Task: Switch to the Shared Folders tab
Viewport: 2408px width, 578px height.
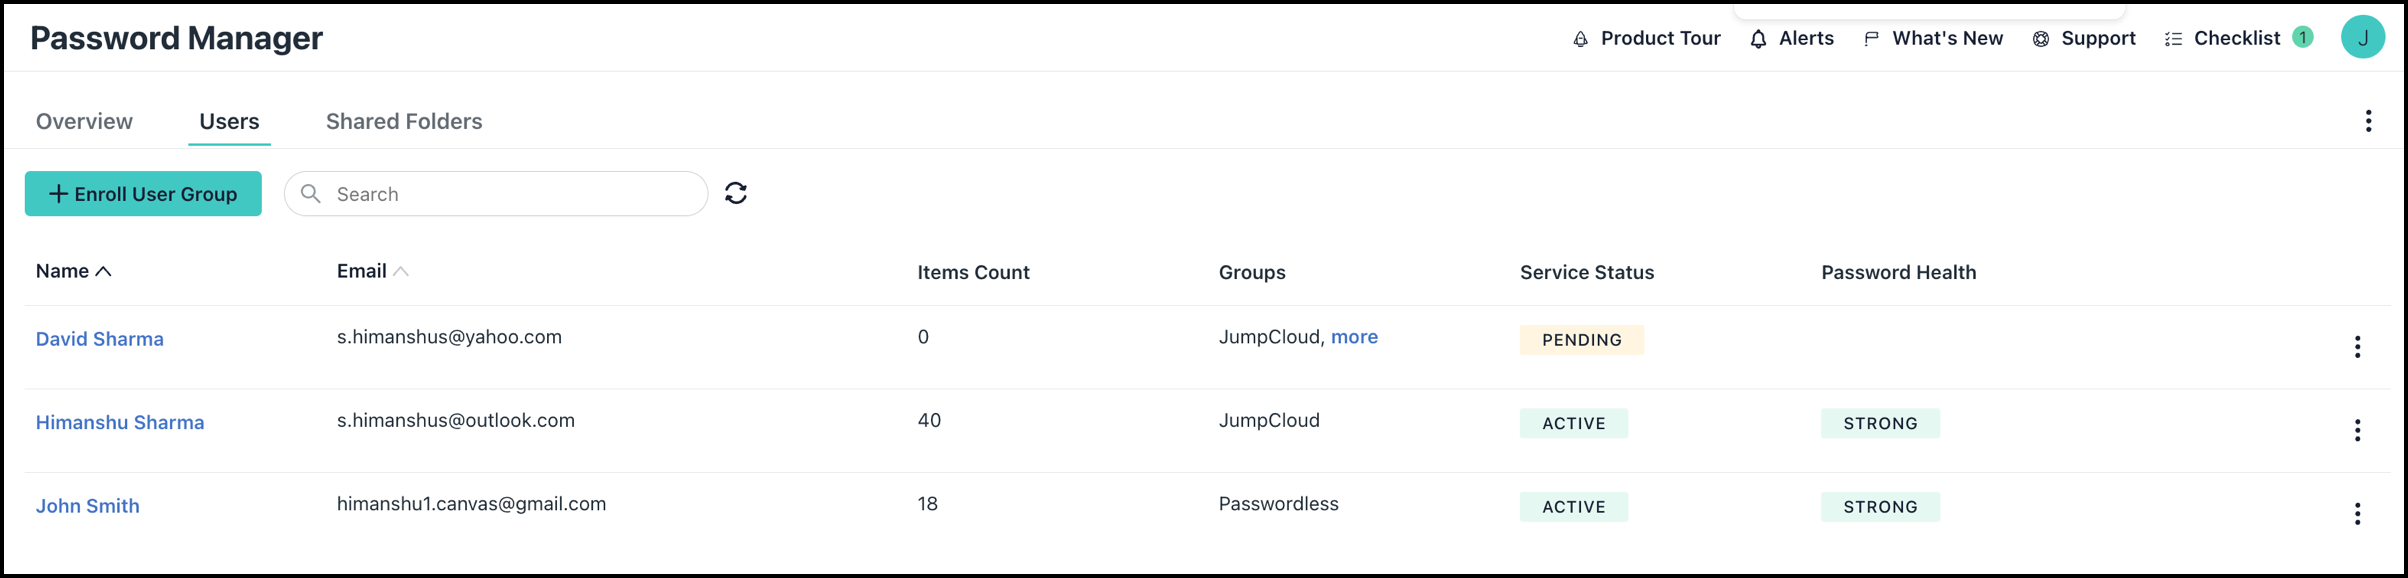Action: coord(404,121)
